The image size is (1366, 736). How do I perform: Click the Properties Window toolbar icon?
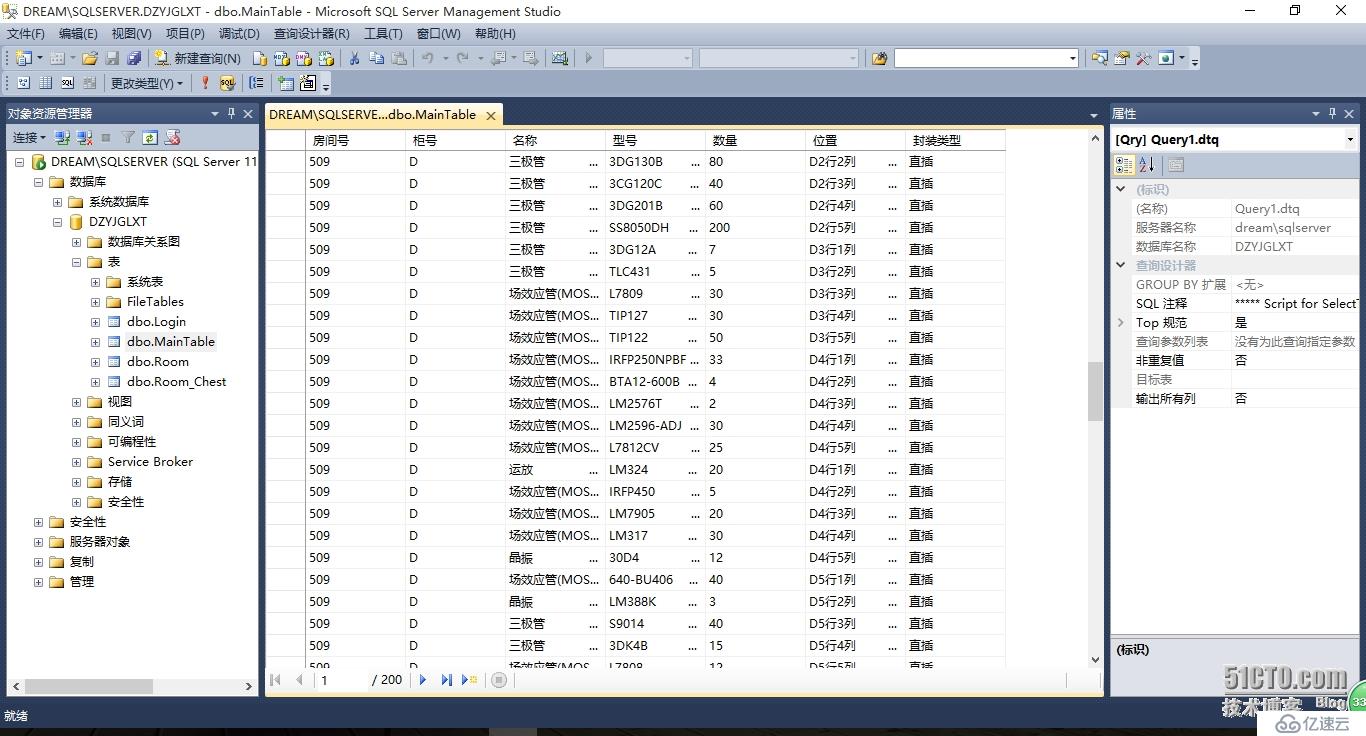coord(1122,58)
